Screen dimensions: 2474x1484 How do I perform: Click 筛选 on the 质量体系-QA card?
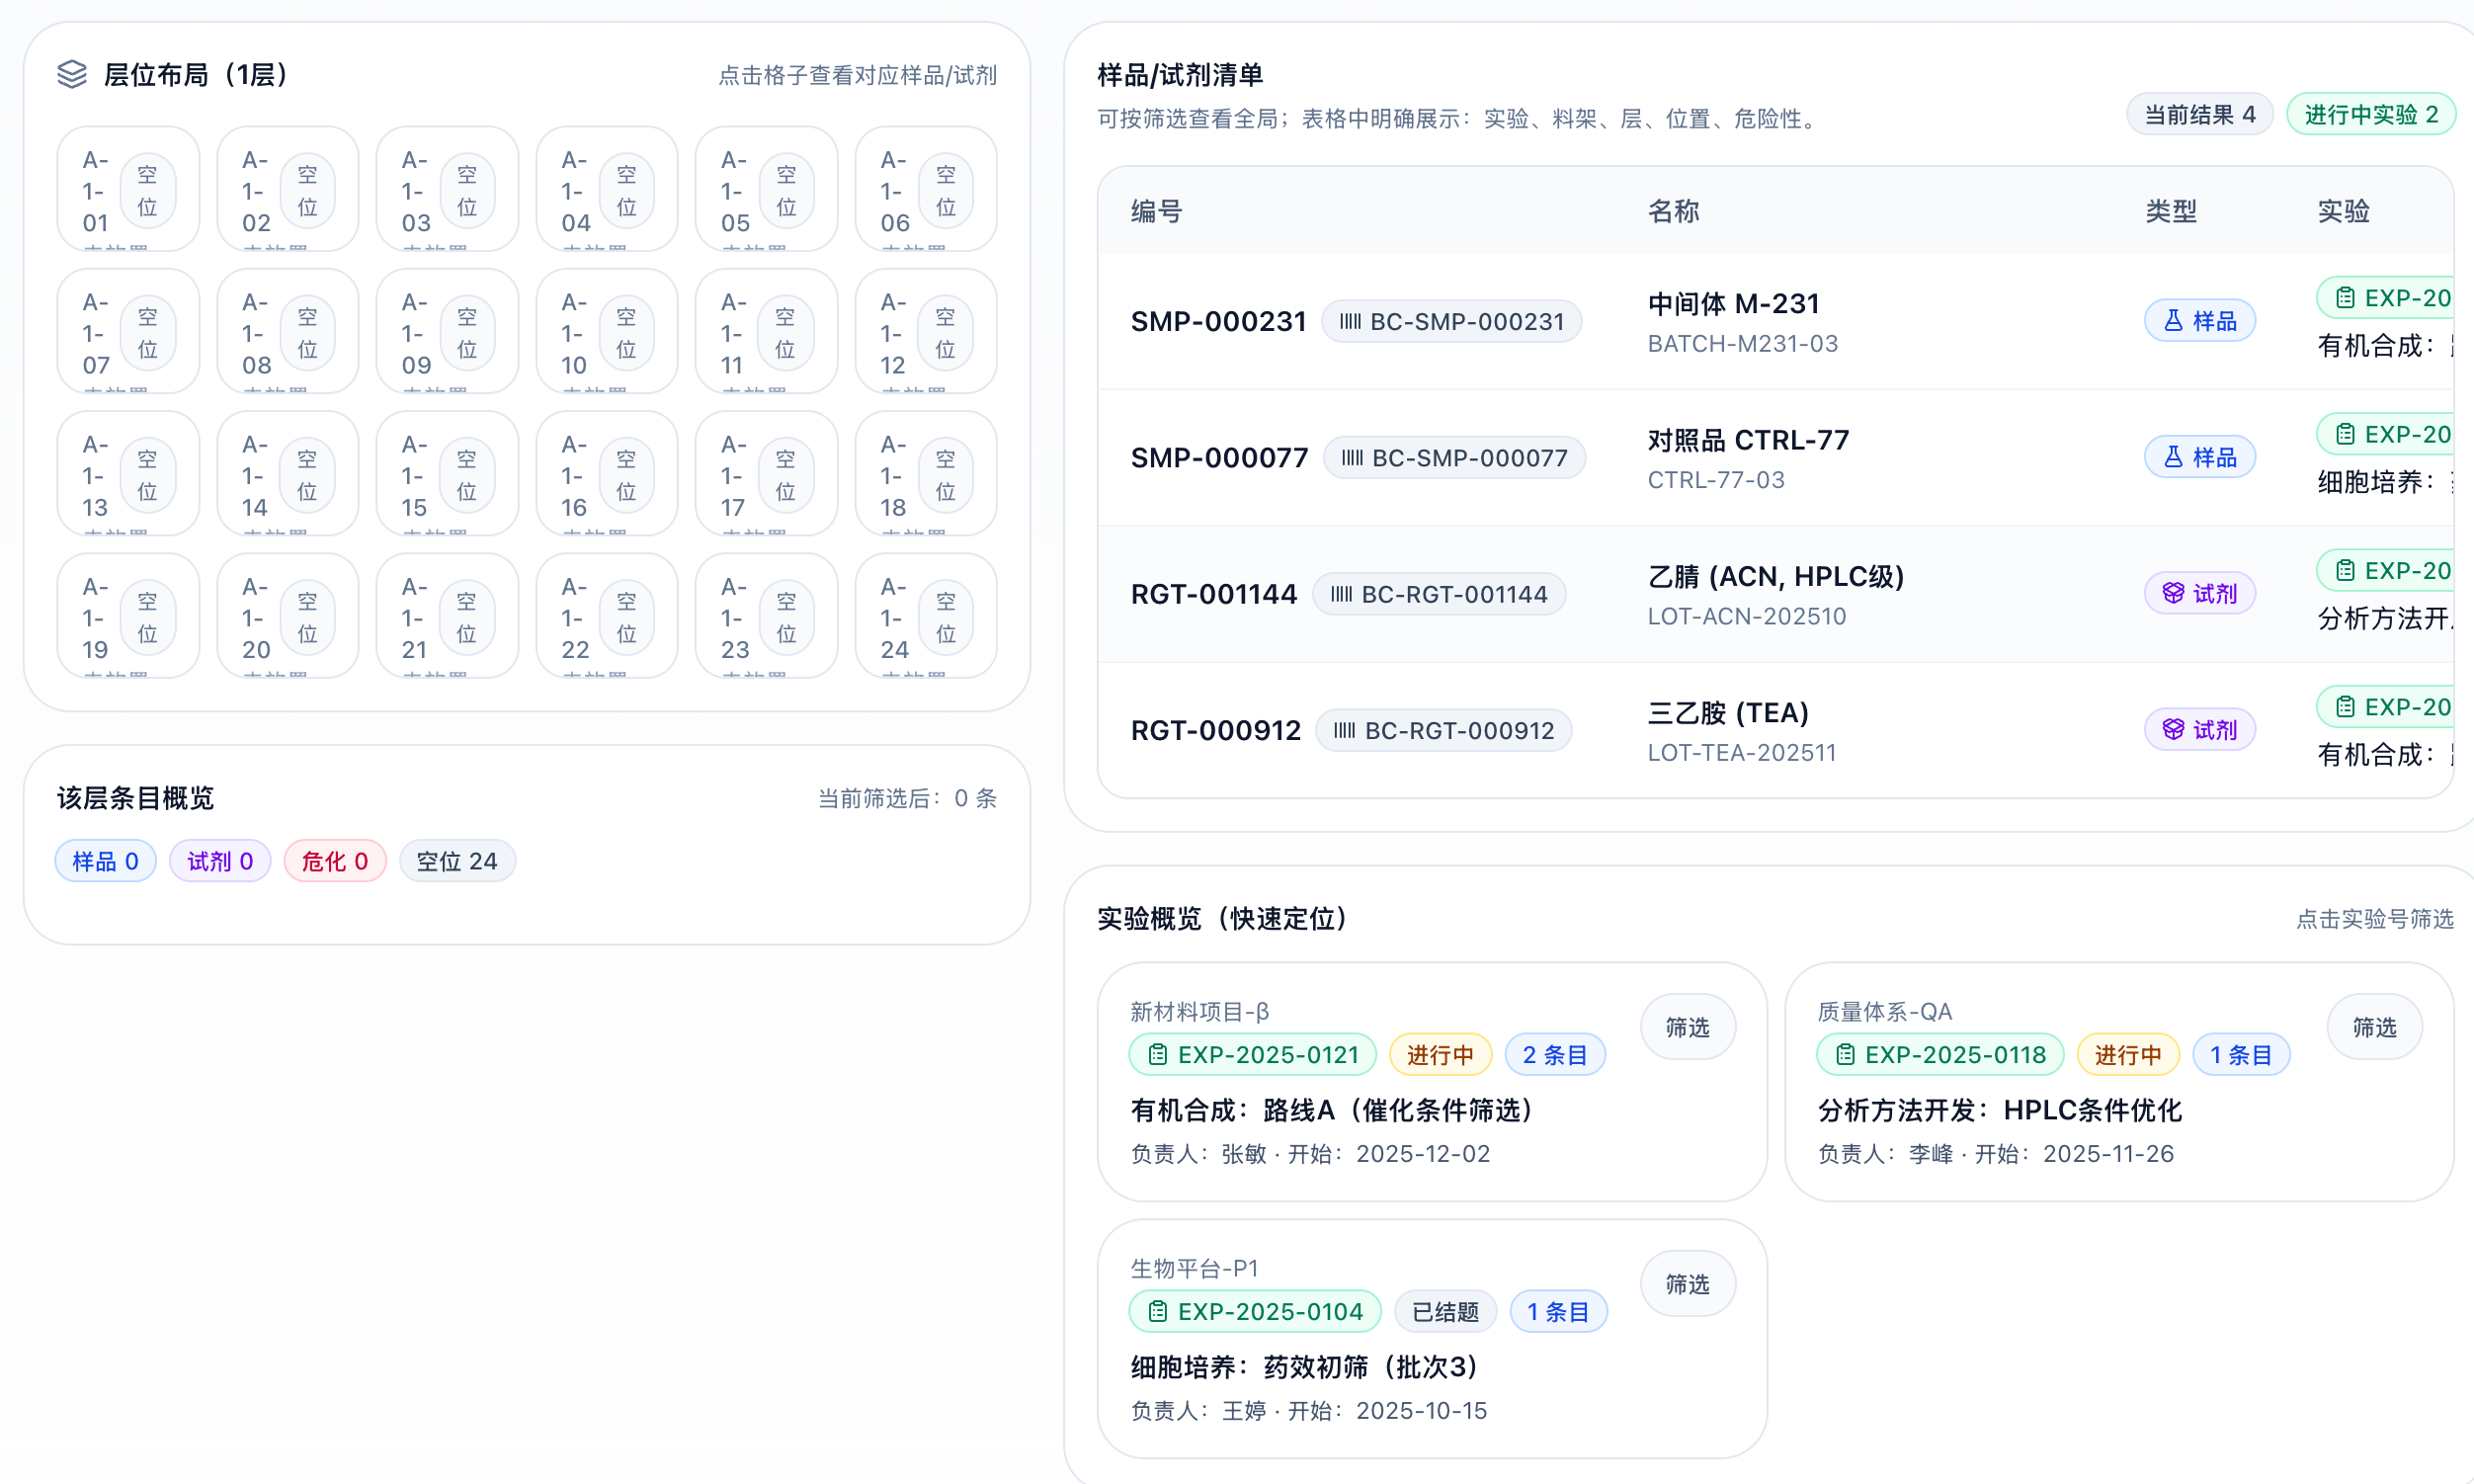(2374, 1027)
